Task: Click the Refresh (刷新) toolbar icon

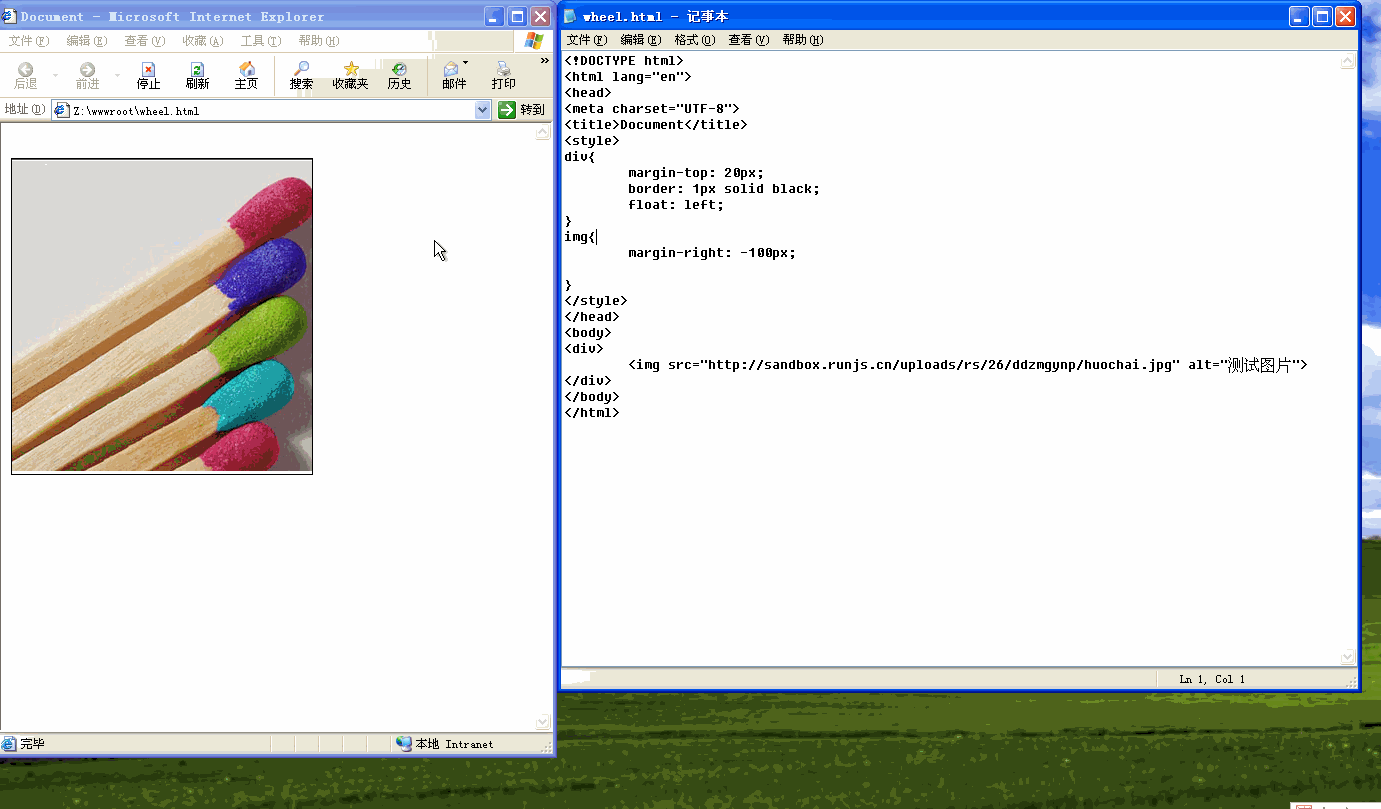Action: [197, 70]
